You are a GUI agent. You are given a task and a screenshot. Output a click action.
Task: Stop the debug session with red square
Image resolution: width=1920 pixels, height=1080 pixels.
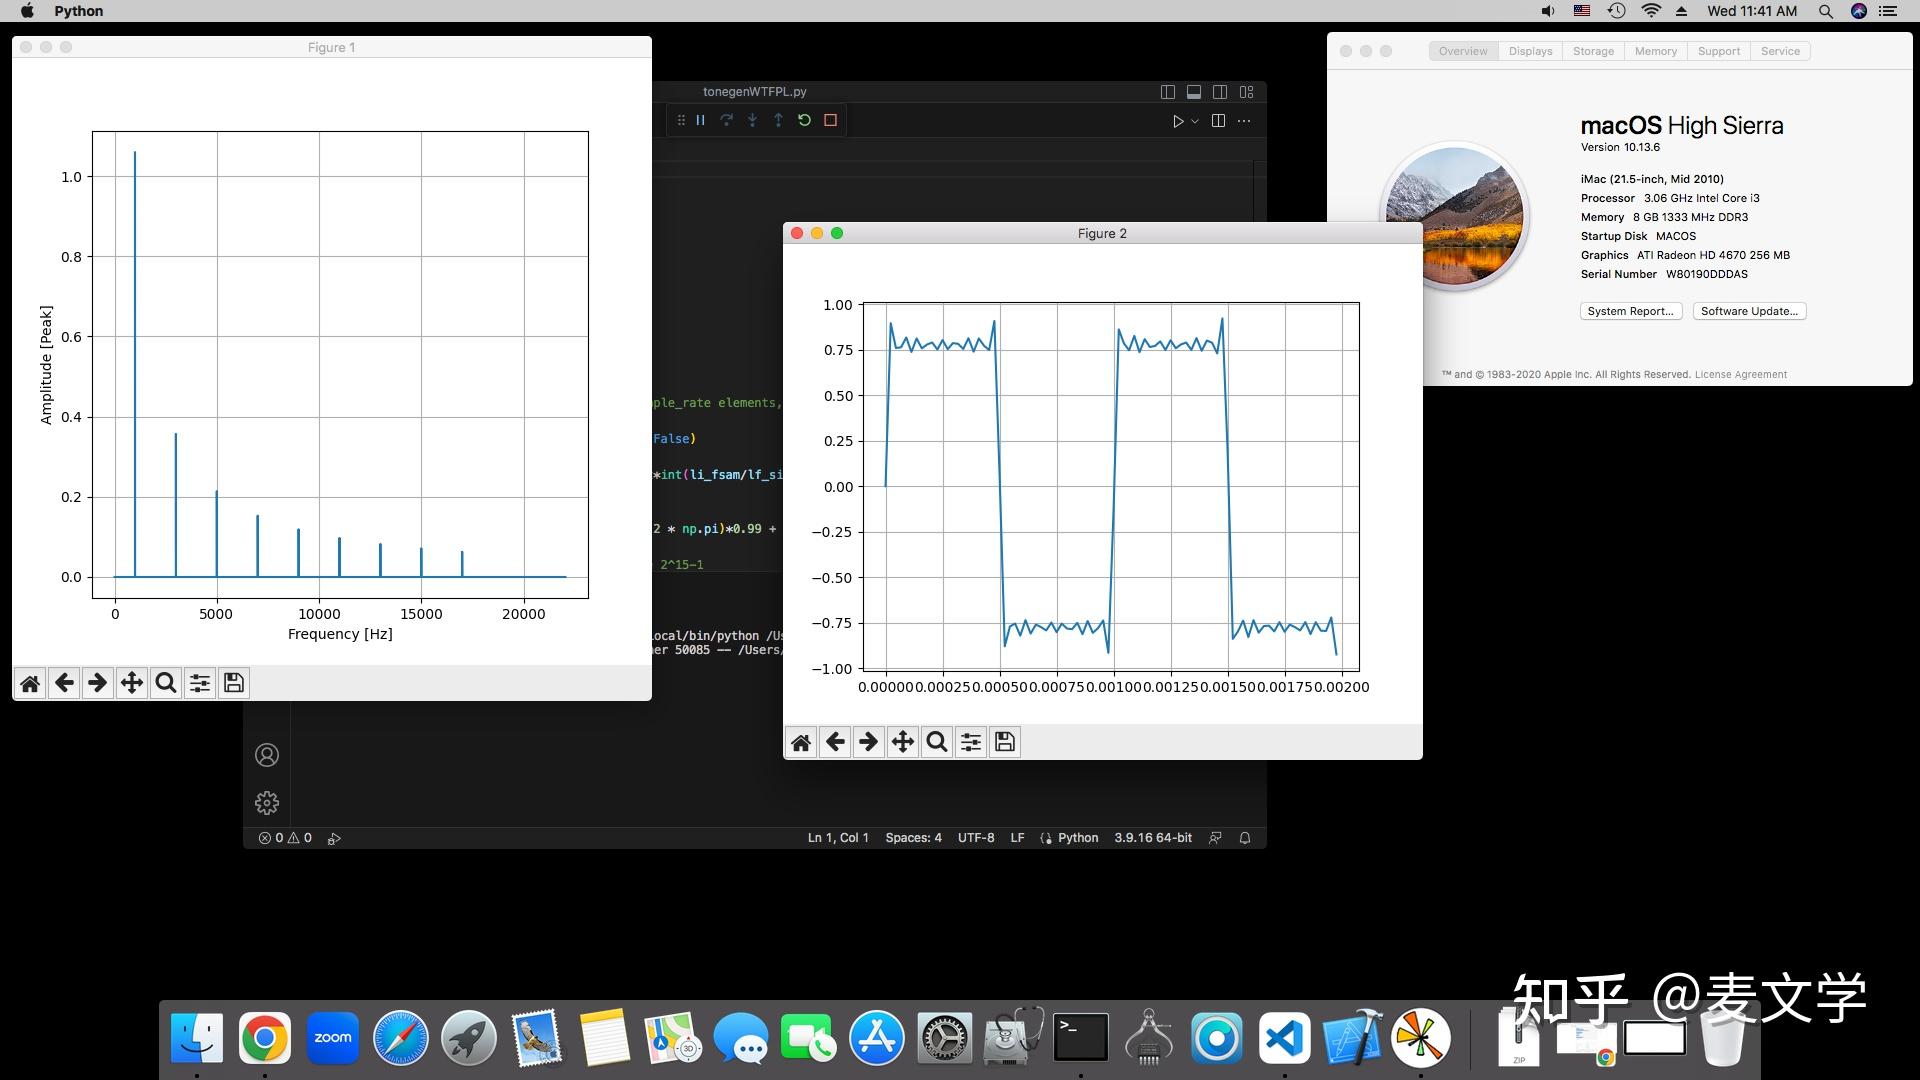(x=830, y=120)
